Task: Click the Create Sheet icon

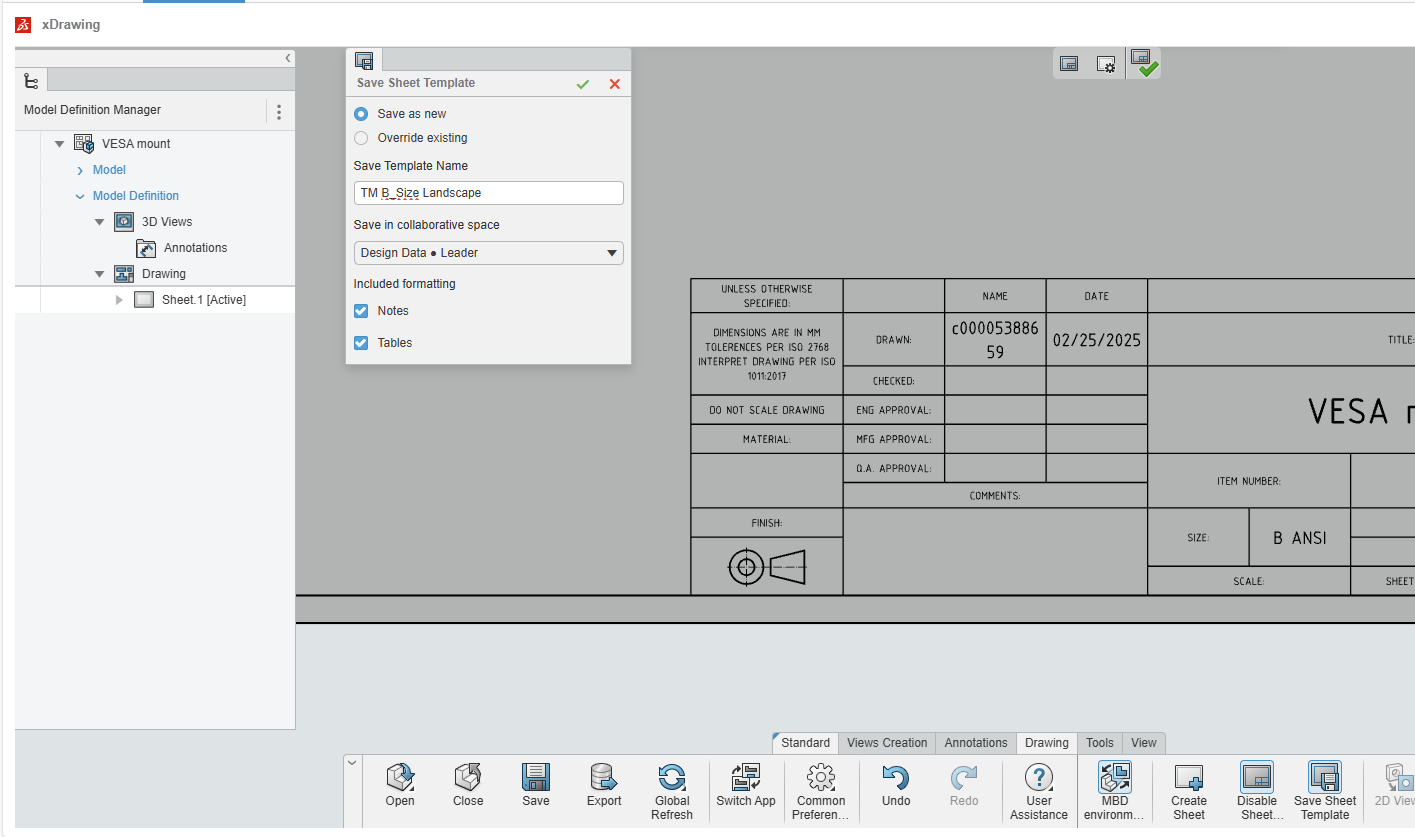Action: pyautogui.click(x=1189, y=778)
